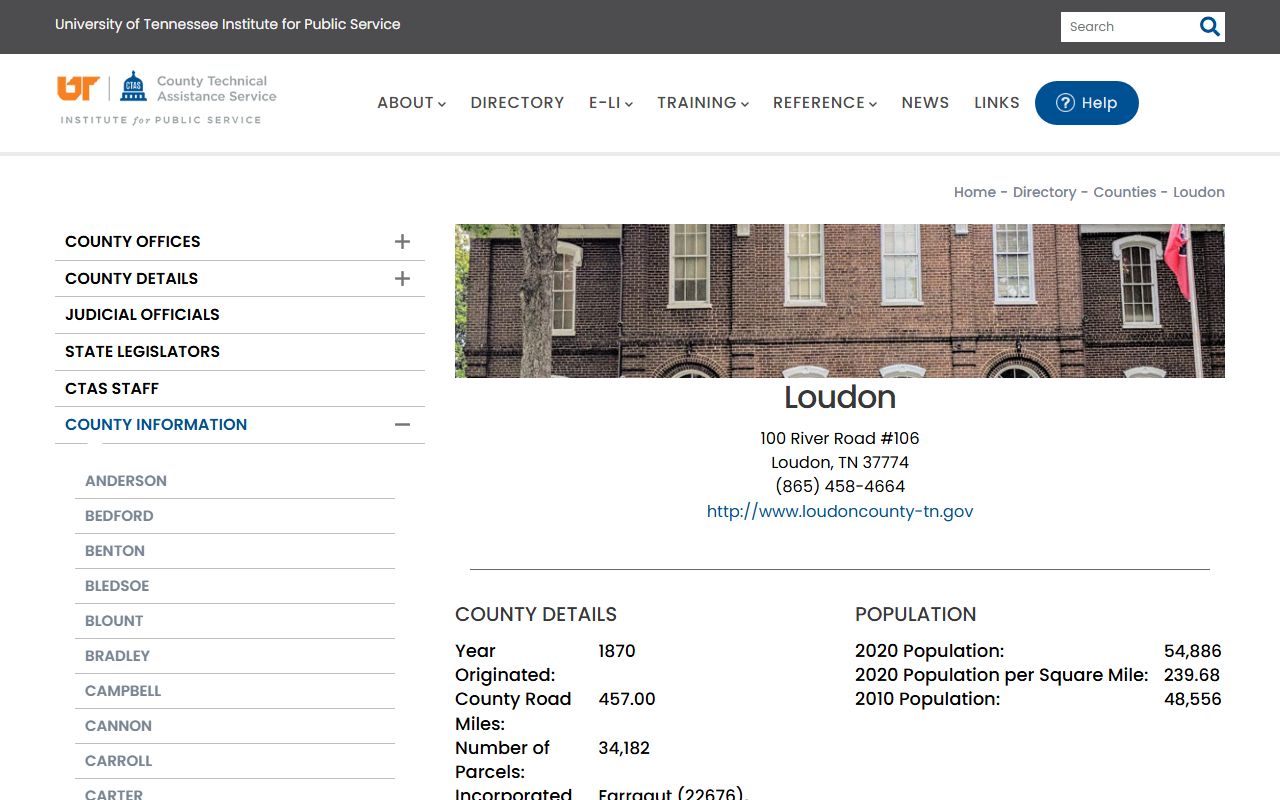Screen dimensions: 1280x800
Task: Follow the Counties breadcrumb link
Action: pos(1125,192)
